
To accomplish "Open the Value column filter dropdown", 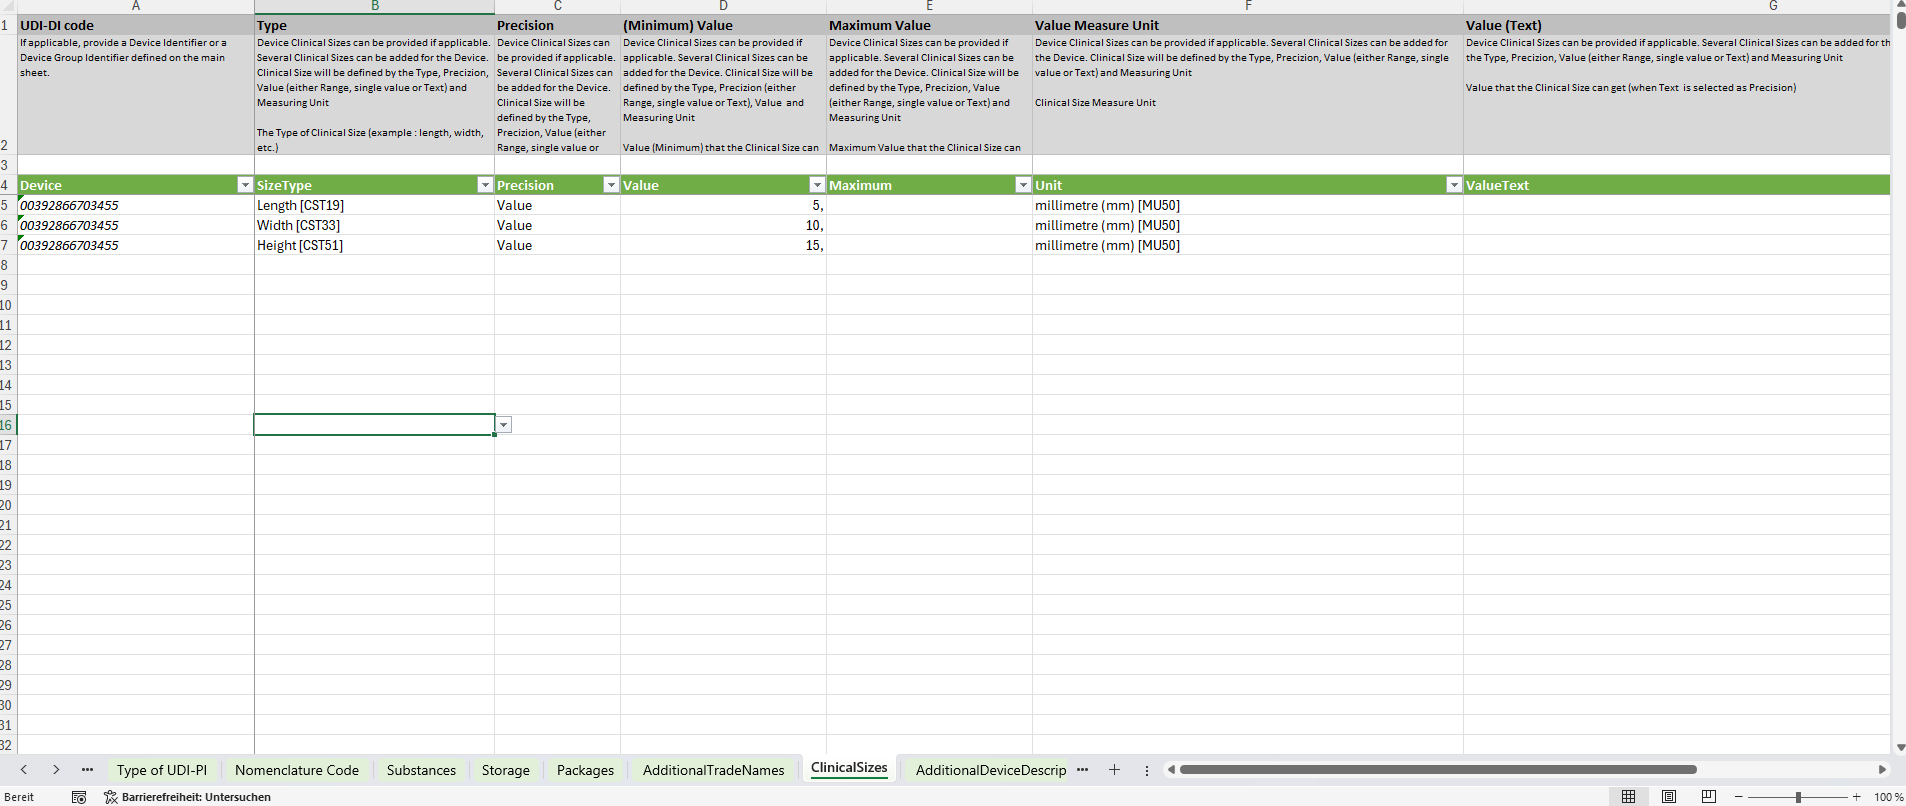I will pyautogui.click(x=817, y=185).
